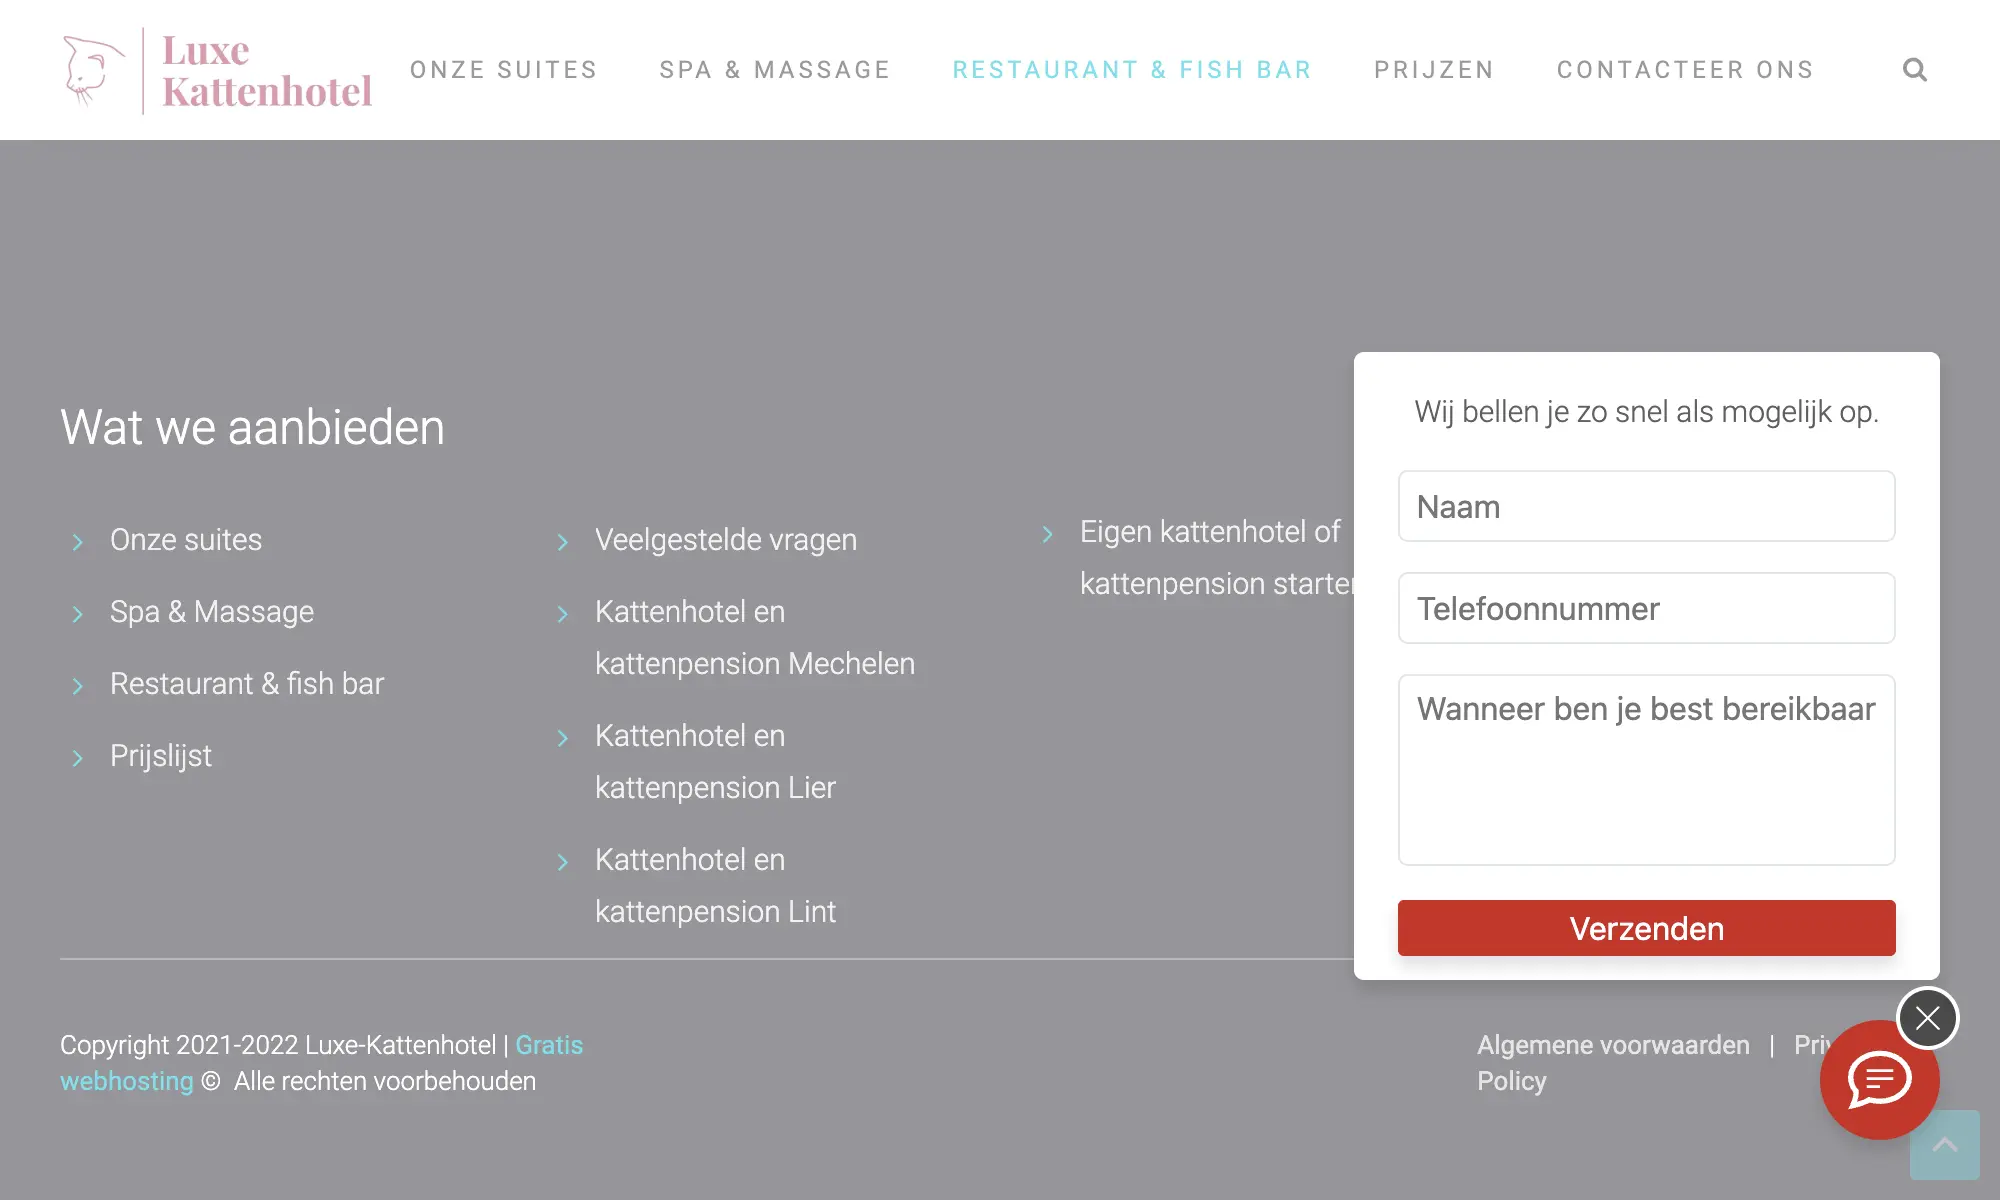The width and height of the screenshot is (2000, 1200).
Task: Click the red chat bubble icon
Action: [x=1878, y=1080]
